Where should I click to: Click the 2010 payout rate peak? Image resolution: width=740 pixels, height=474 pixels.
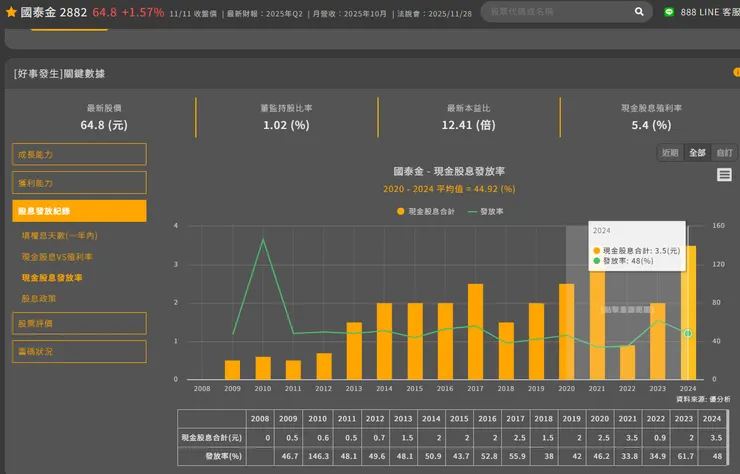coord(263,240)
